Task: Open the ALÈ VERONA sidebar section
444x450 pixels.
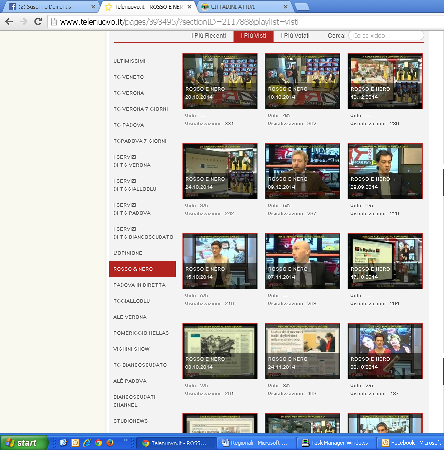Action: [x=130, y=317]
